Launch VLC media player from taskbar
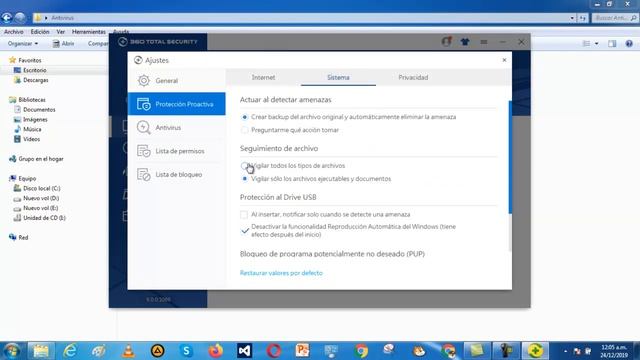The image size is (640, 360). [x=128, y=351]
